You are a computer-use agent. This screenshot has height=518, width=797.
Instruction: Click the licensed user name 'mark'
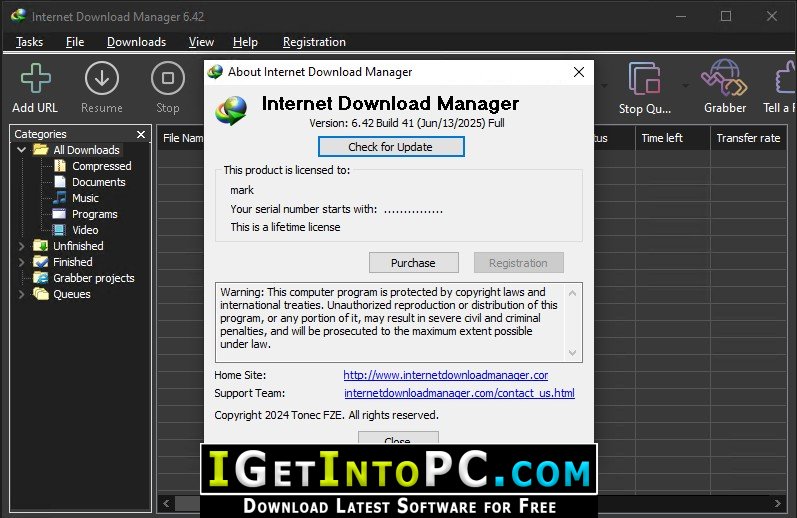pos(242,190)
